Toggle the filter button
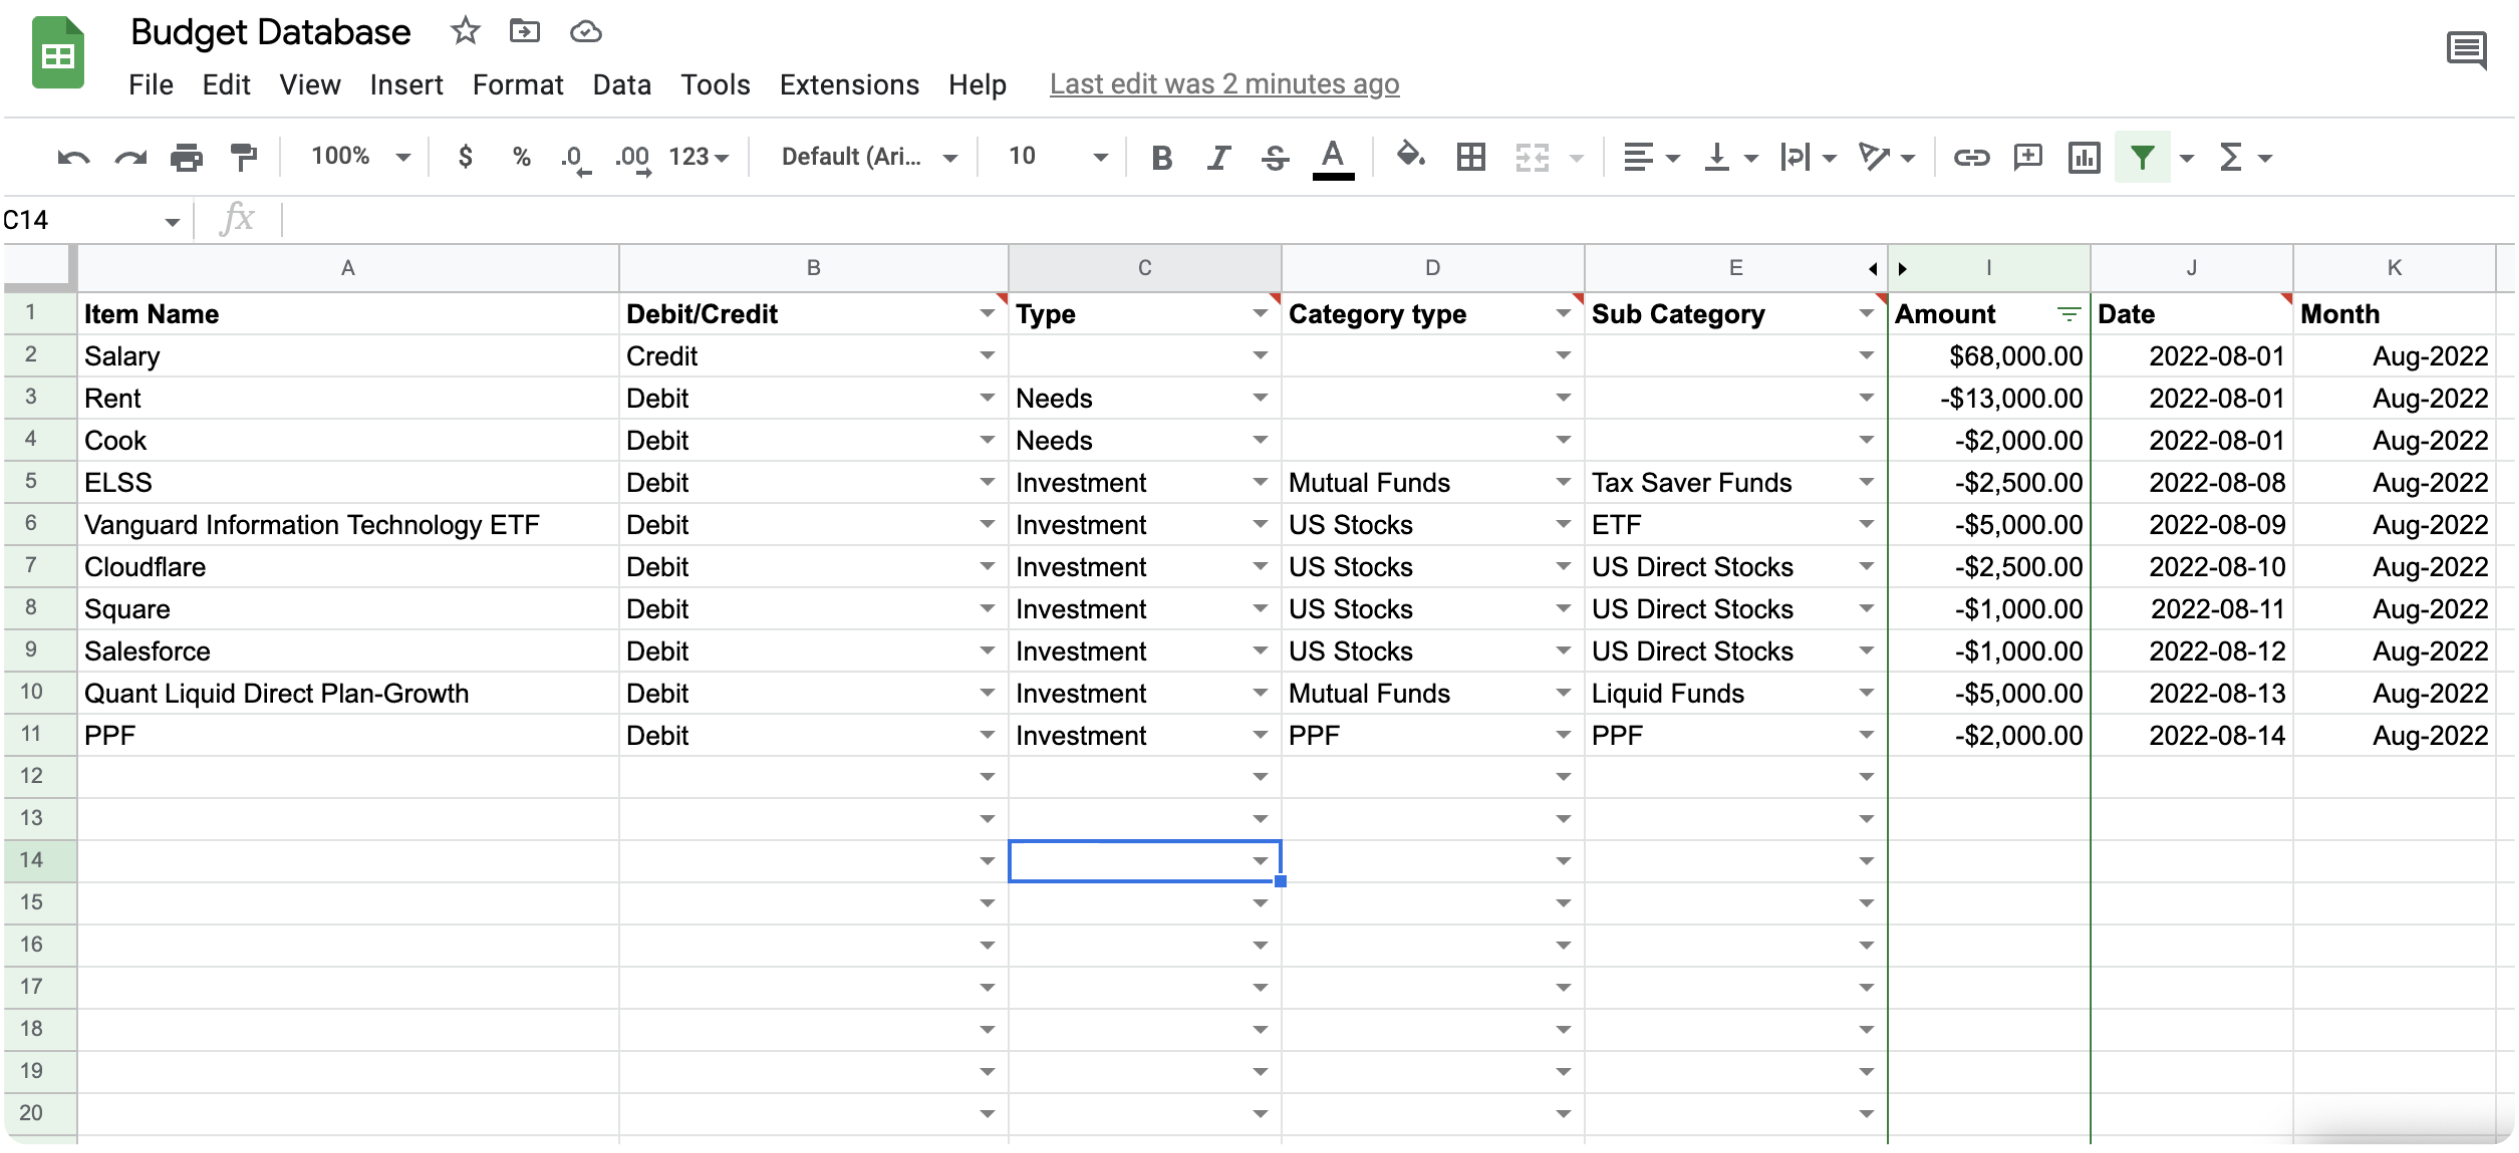 coord(2142,157)
